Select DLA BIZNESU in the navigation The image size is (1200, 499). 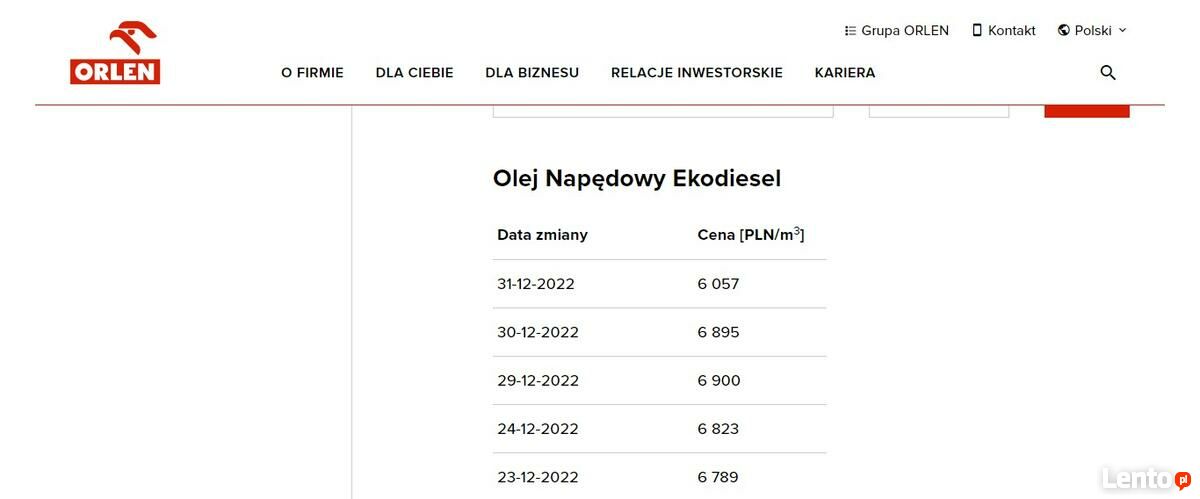point(532,73)
